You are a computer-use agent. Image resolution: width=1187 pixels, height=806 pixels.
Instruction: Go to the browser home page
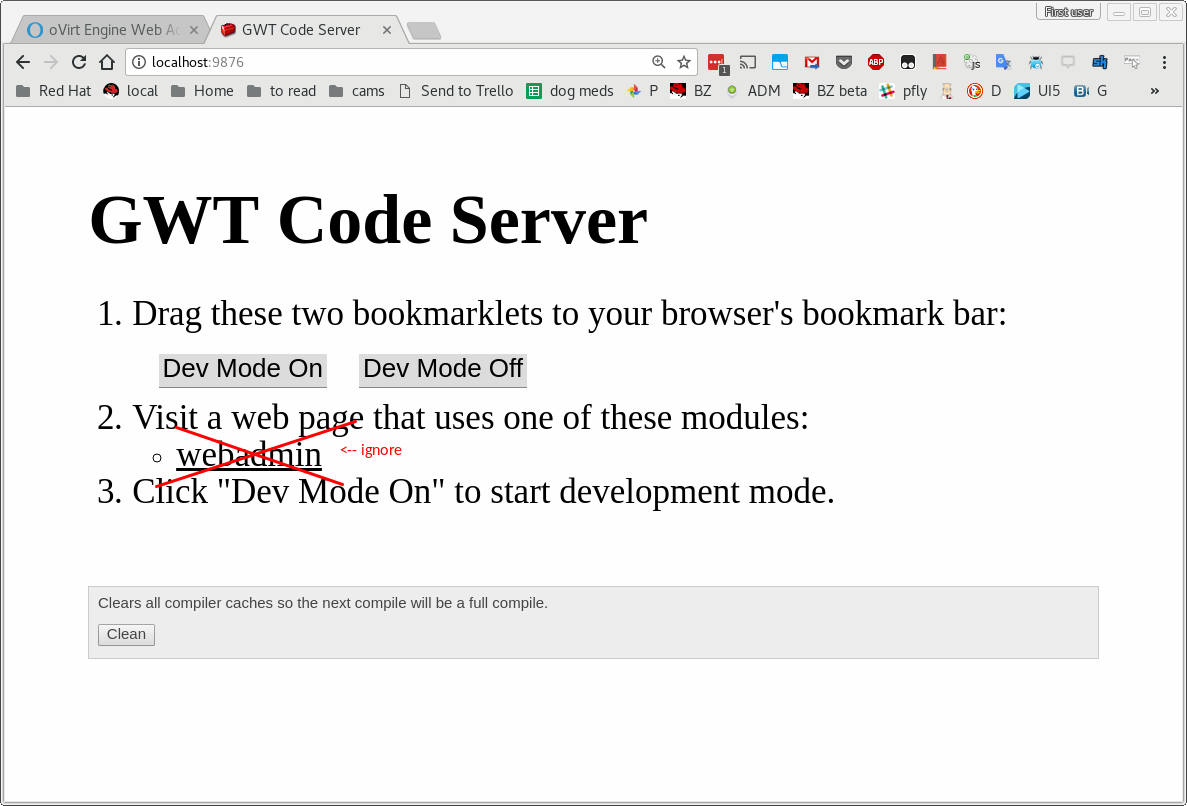pos(107,62)
